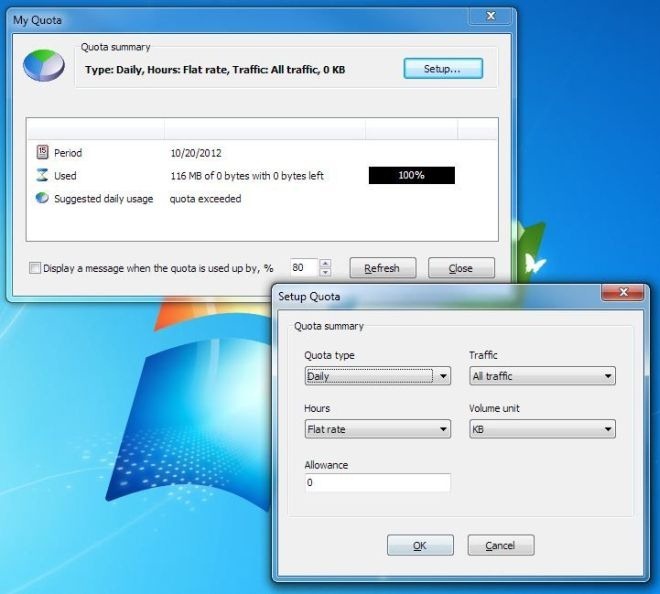Cancel the Setup Quota dialog

tap(501, 546)
